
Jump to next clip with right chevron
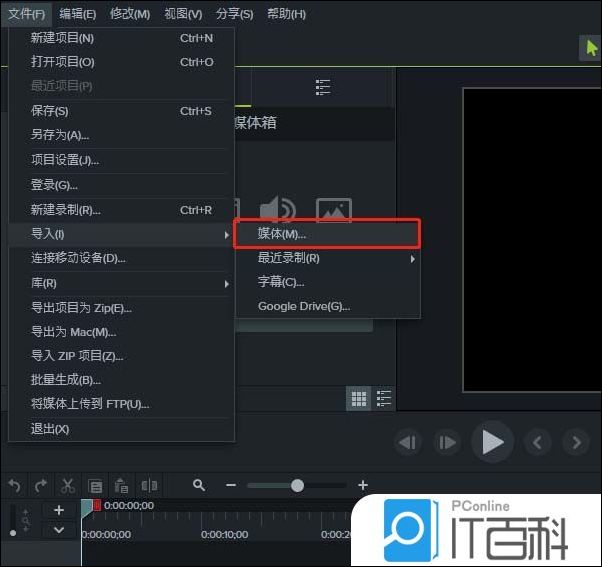coord(576,443)
